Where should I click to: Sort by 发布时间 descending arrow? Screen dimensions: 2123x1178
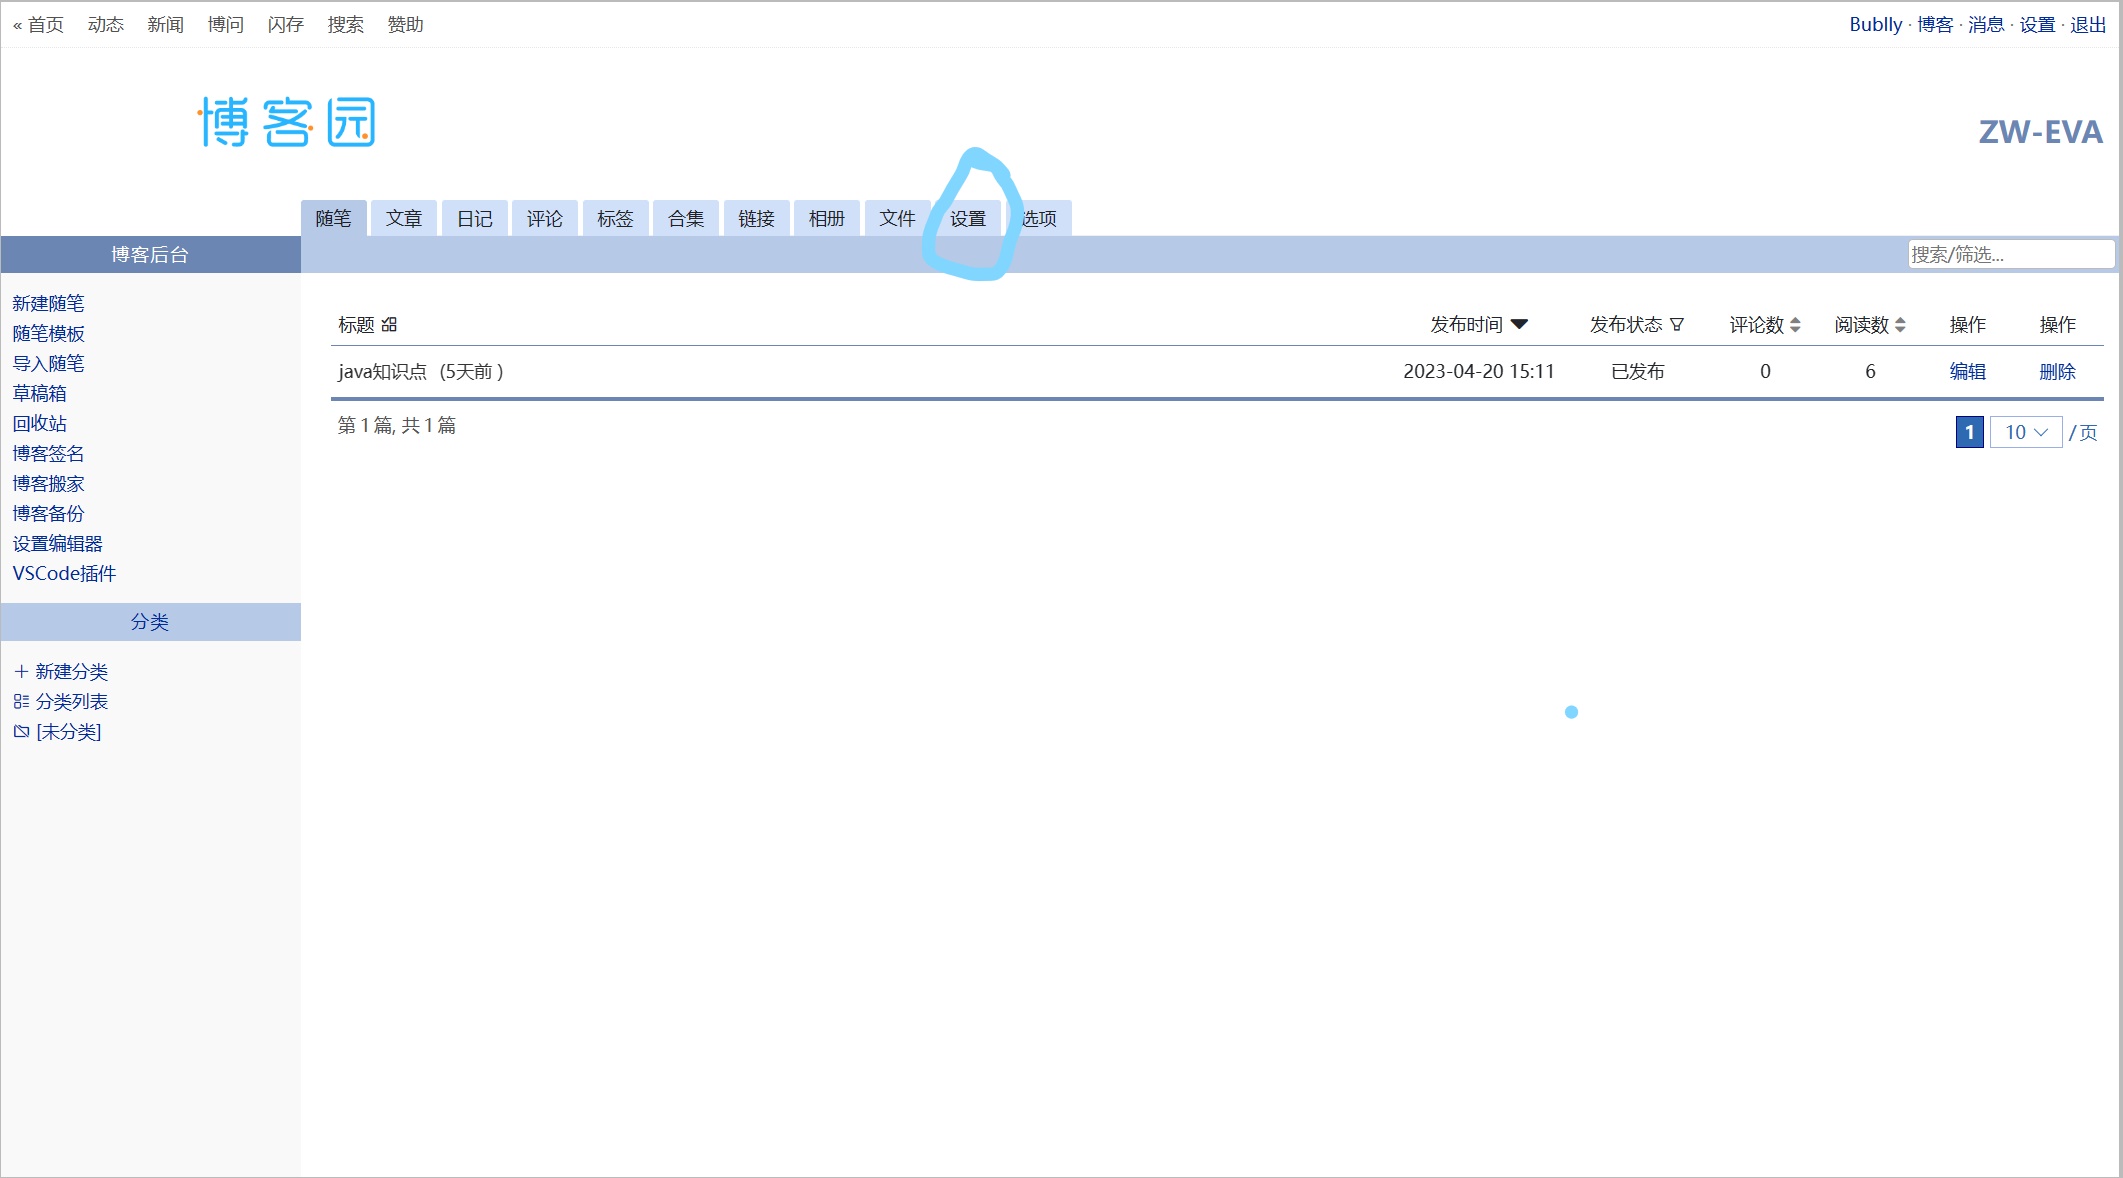[x=1520, y=324]
